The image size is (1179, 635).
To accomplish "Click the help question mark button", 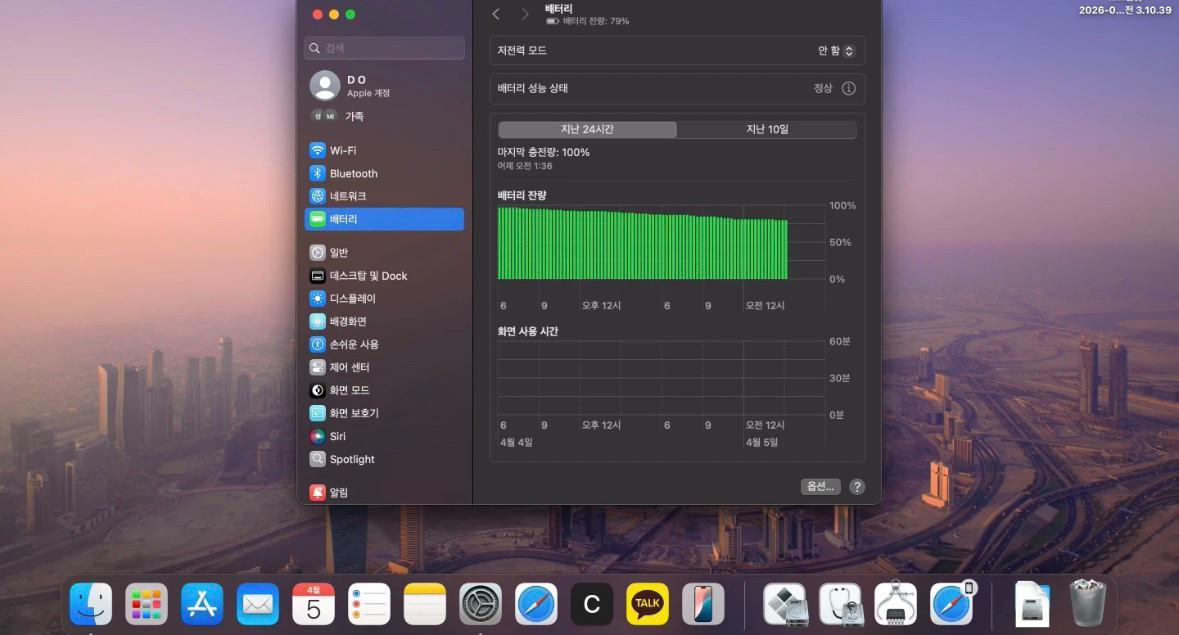I will coord(857,486).
